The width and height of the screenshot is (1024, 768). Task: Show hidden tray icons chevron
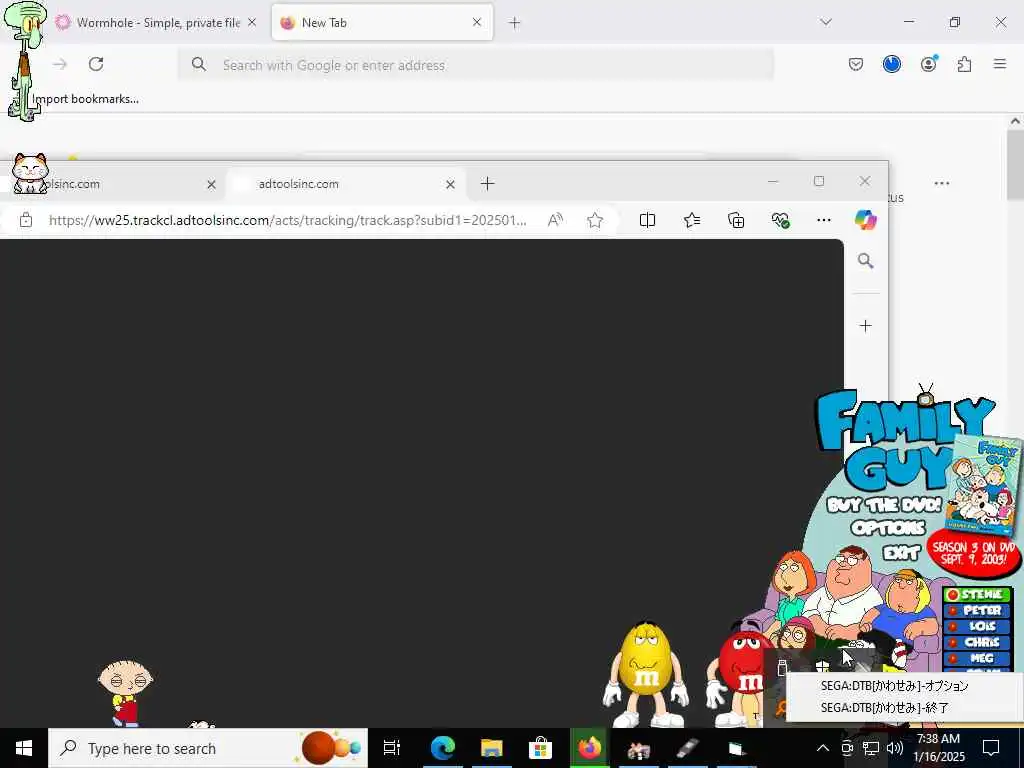pyautogui.click(x=823, y=748)
